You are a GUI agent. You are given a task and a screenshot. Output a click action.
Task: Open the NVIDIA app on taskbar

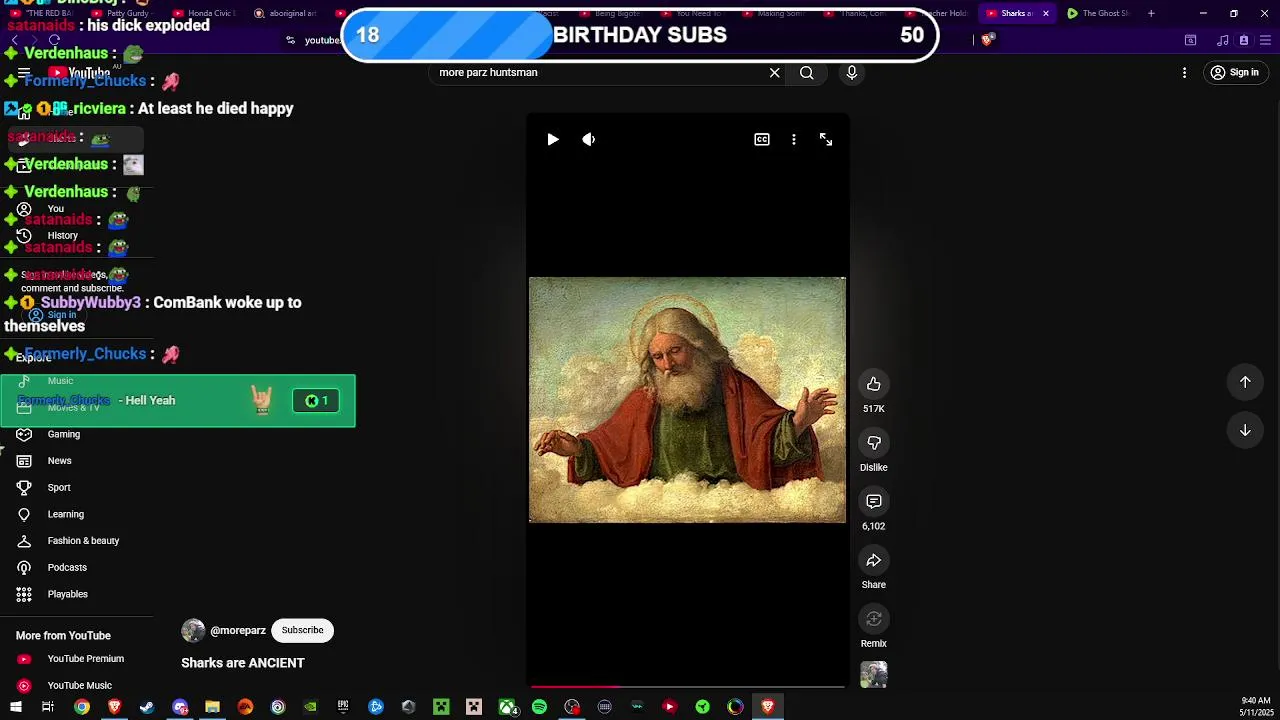coord(310,707)
